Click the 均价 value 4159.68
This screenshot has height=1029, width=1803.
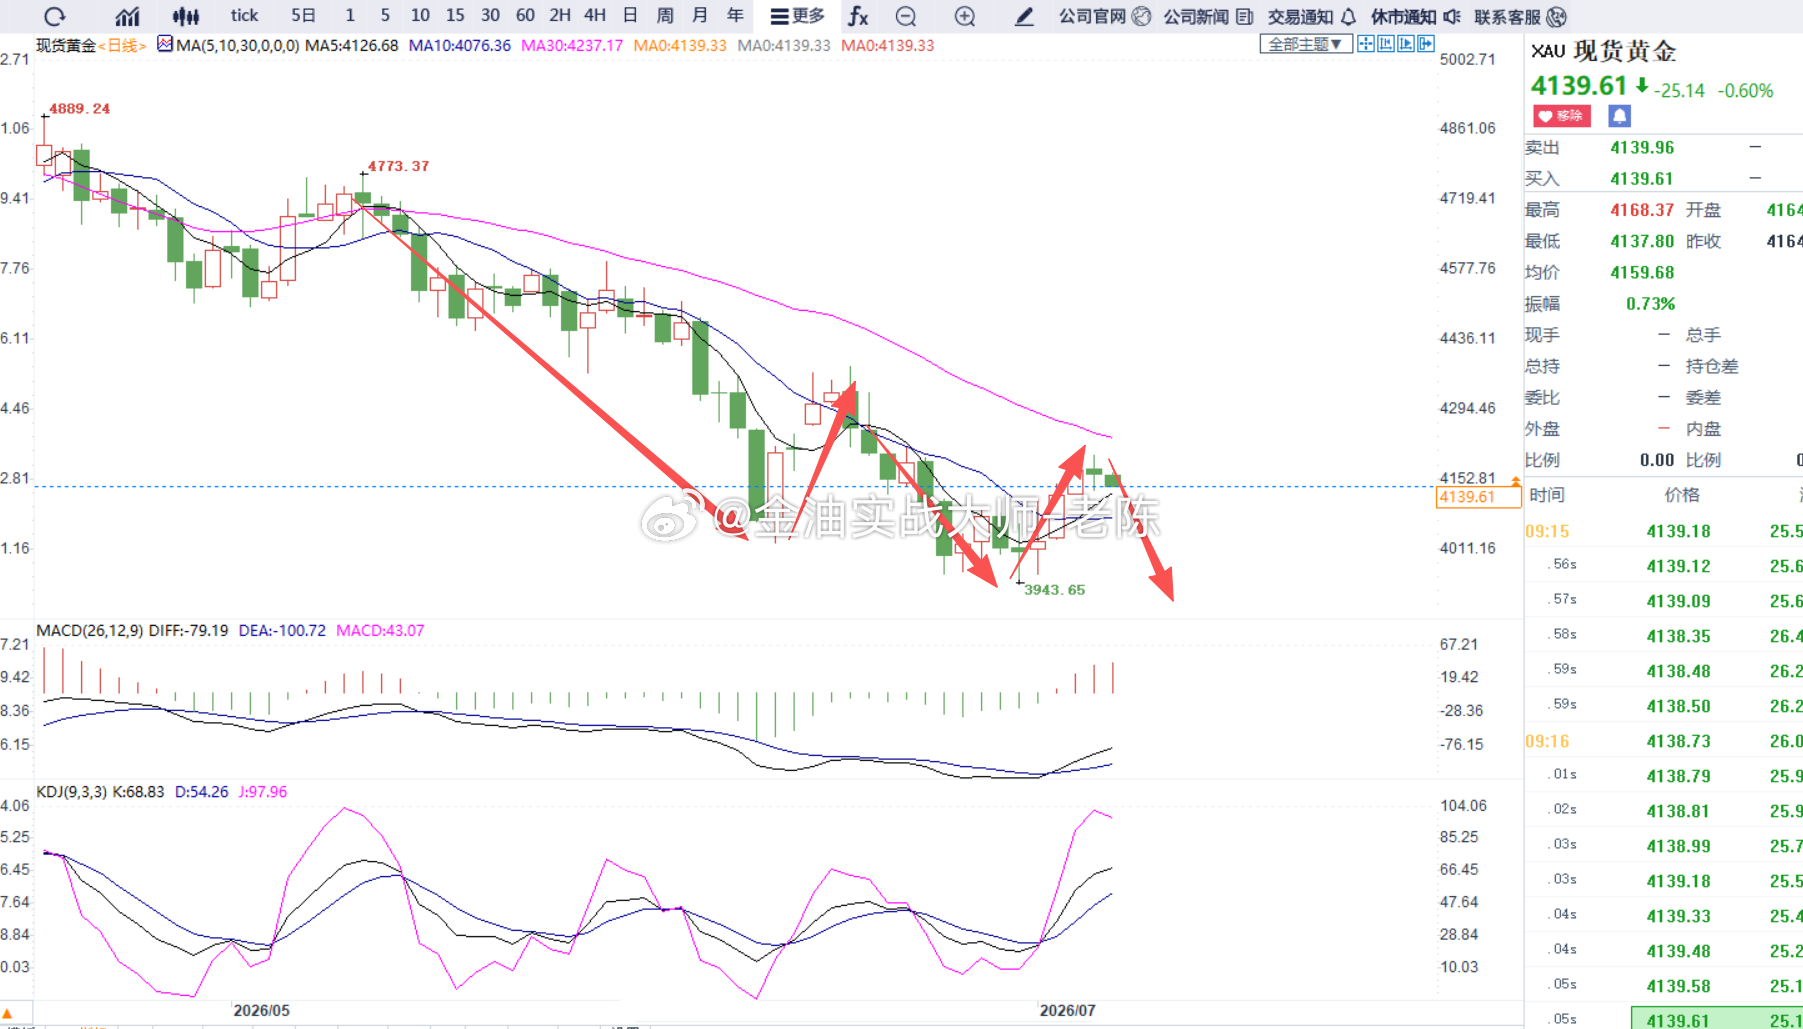click(x=1642, y=272)
